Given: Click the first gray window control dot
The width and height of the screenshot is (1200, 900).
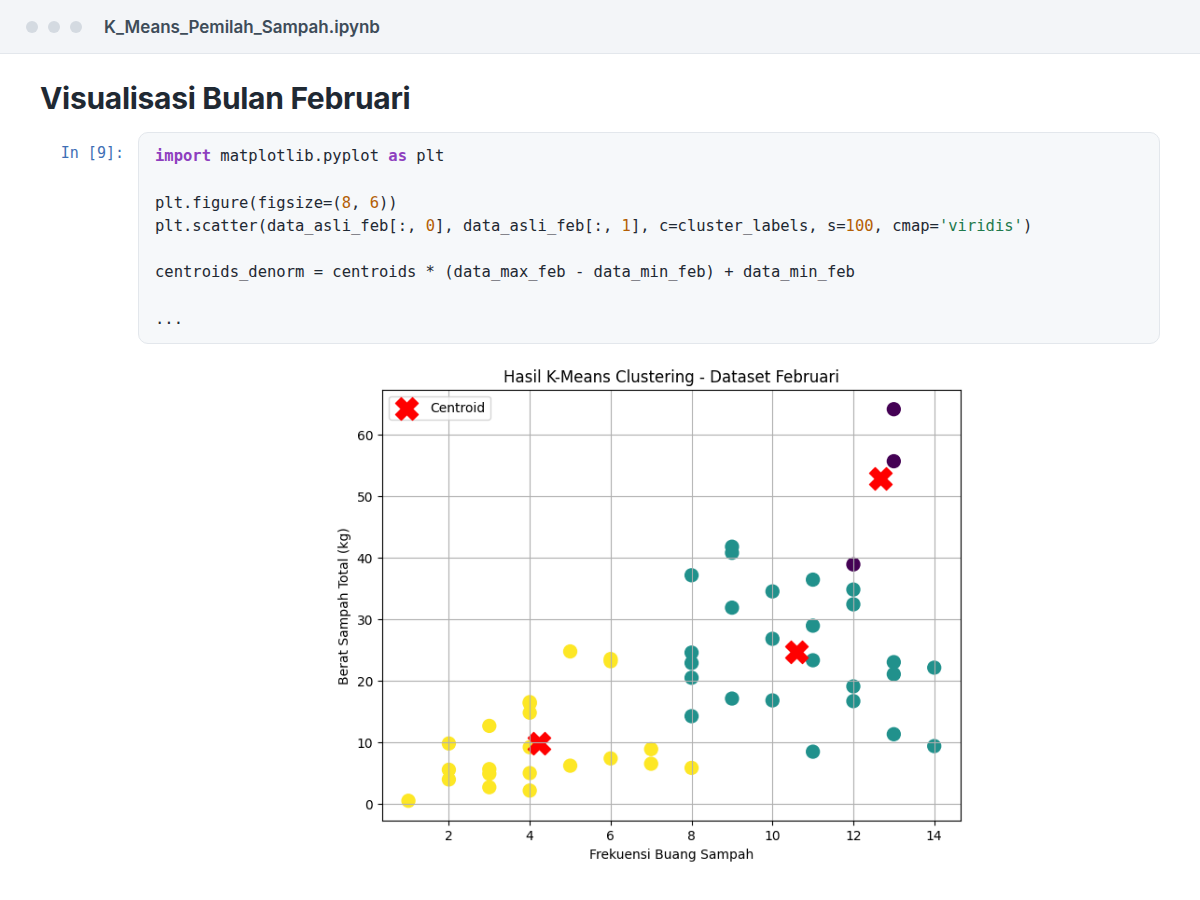Looking at the screenshot, I should click(x=32, y=27).
